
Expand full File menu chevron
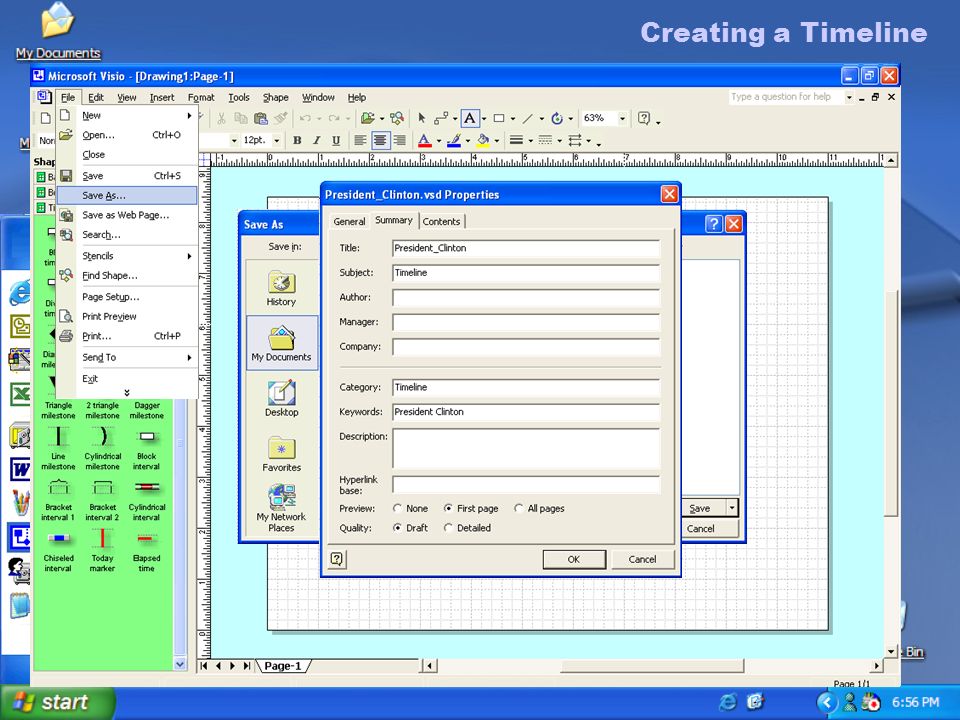(127, 392)
